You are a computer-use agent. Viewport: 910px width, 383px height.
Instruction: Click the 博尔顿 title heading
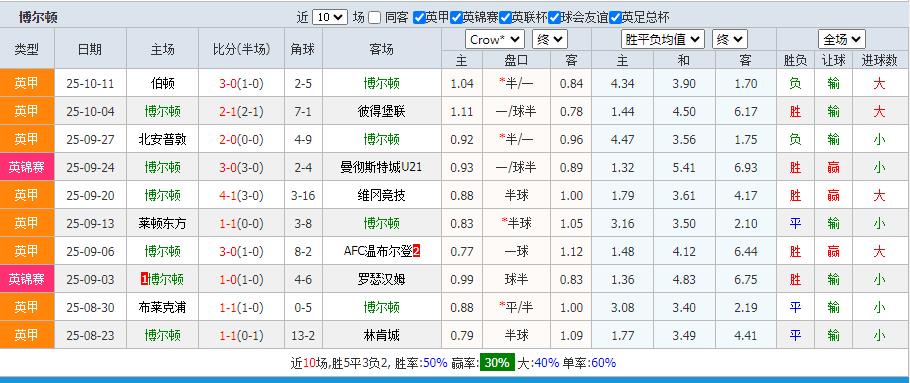click(x=38, y=17)
